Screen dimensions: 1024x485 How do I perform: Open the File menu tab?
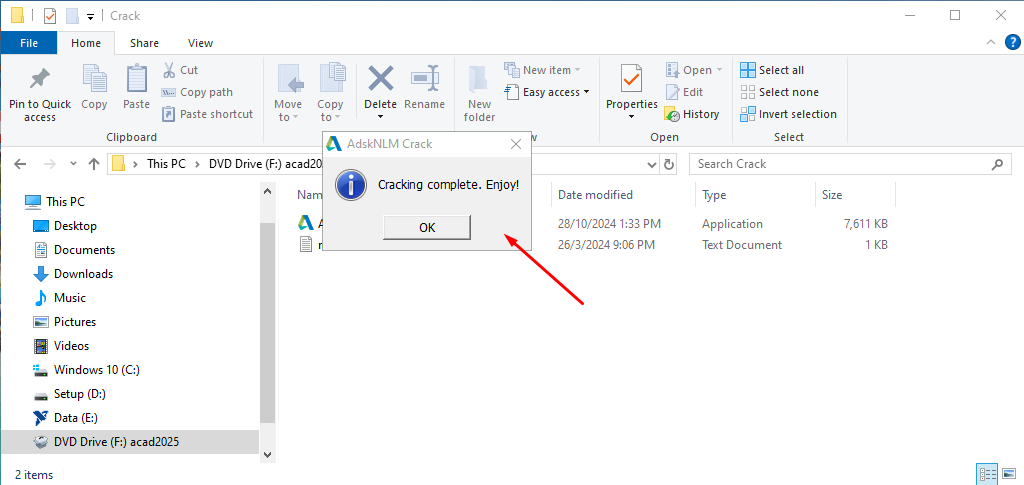(x=29, y=43)
